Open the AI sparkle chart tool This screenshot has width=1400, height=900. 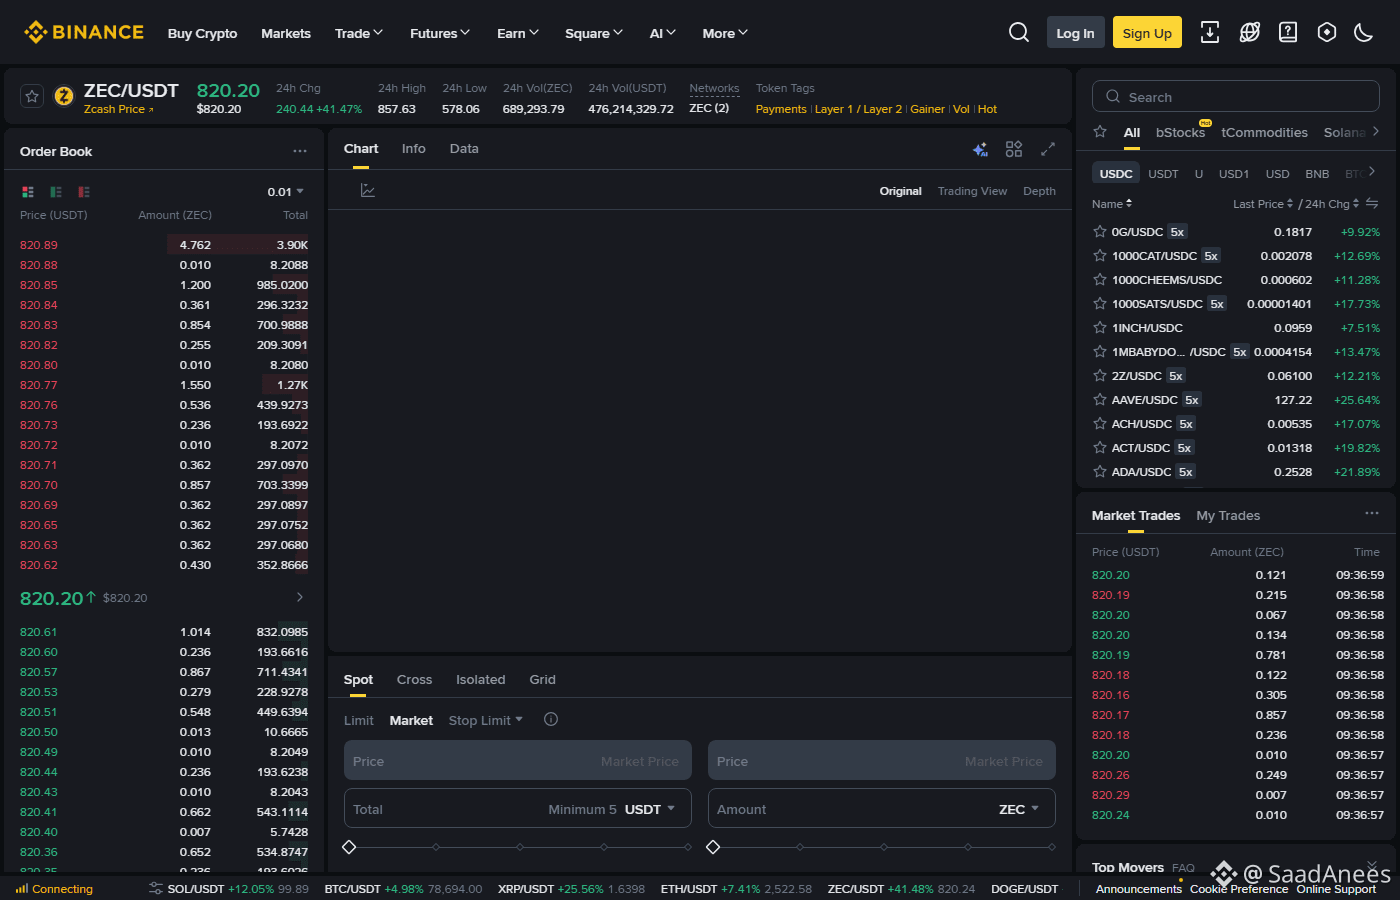pyautogui.click(x=980, y=149)
